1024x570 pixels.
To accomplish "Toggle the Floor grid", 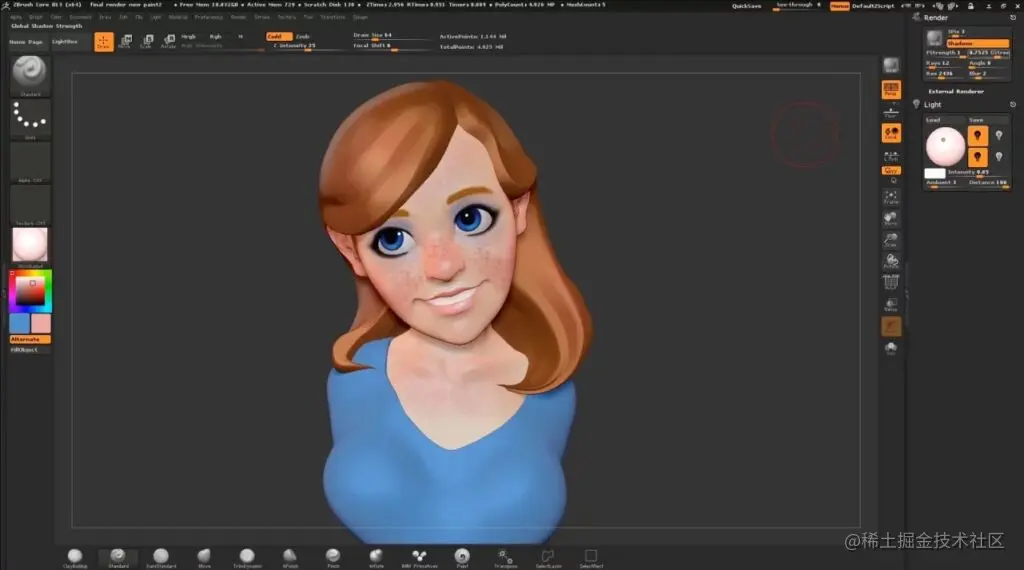I will [891, 112].
